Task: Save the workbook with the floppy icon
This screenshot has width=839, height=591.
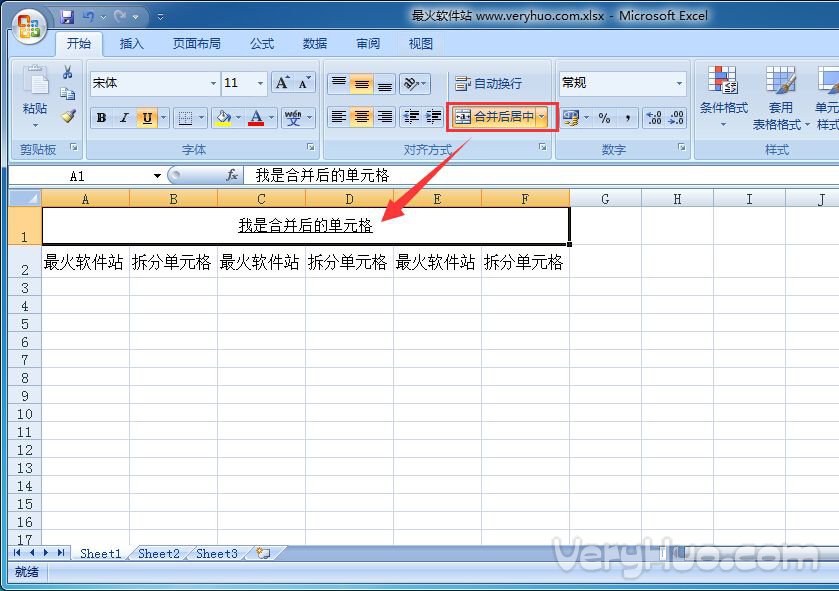Action: point(67,17)
